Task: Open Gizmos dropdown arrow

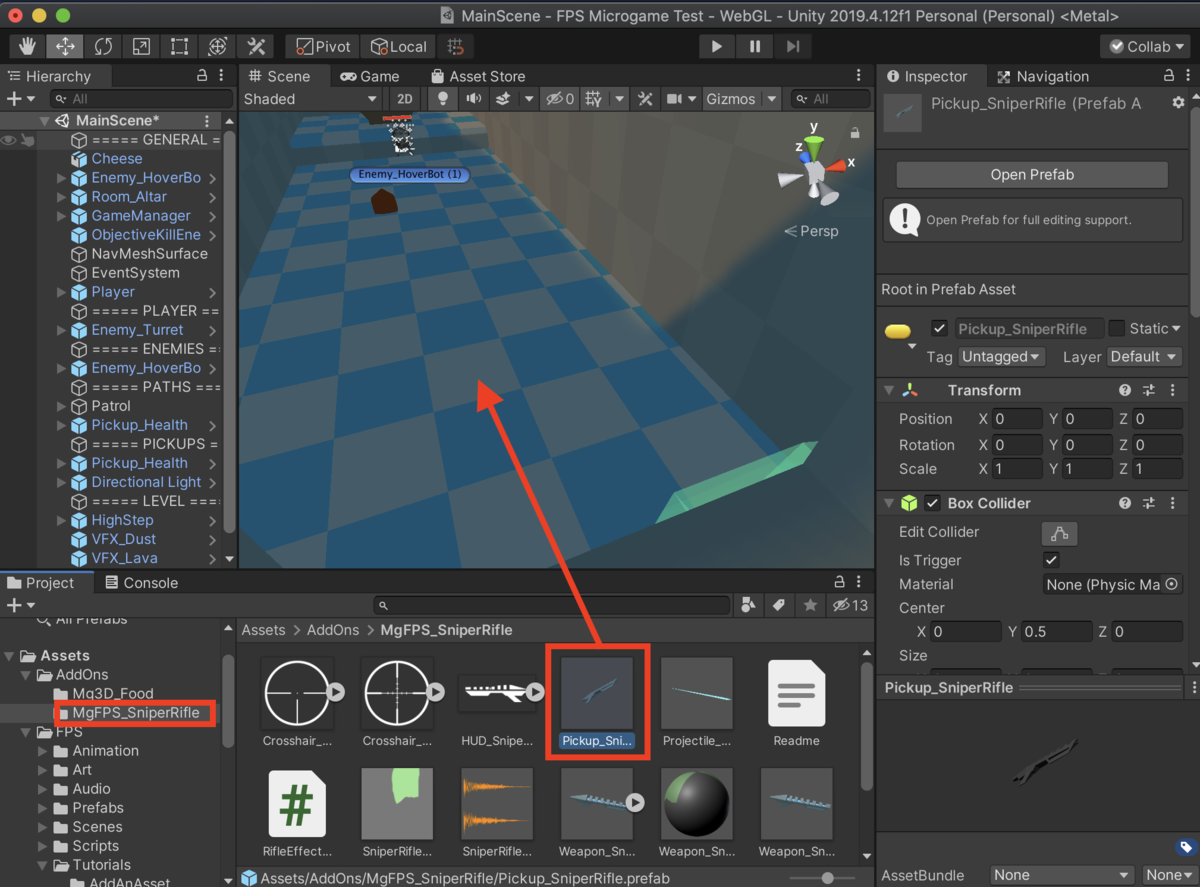Action: tap(771, 99)
